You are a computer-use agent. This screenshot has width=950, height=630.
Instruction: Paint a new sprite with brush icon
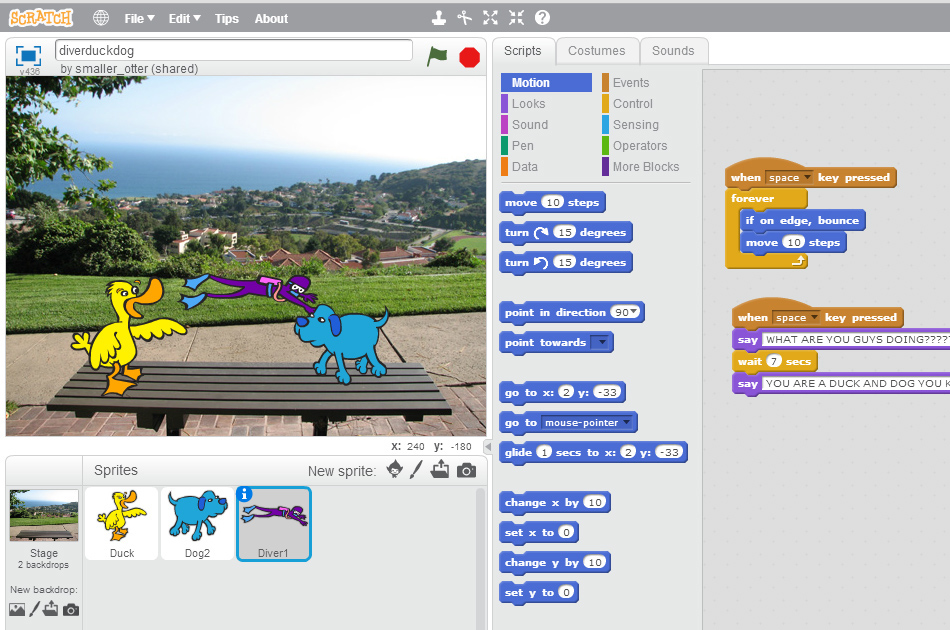pyautogui.click(x=417, y=470)
